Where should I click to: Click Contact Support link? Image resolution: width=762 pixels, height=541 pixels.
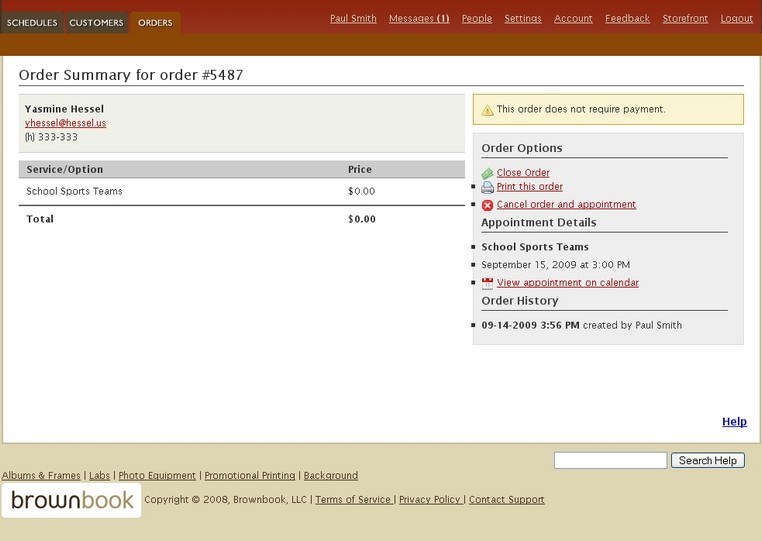click(506, 500)
